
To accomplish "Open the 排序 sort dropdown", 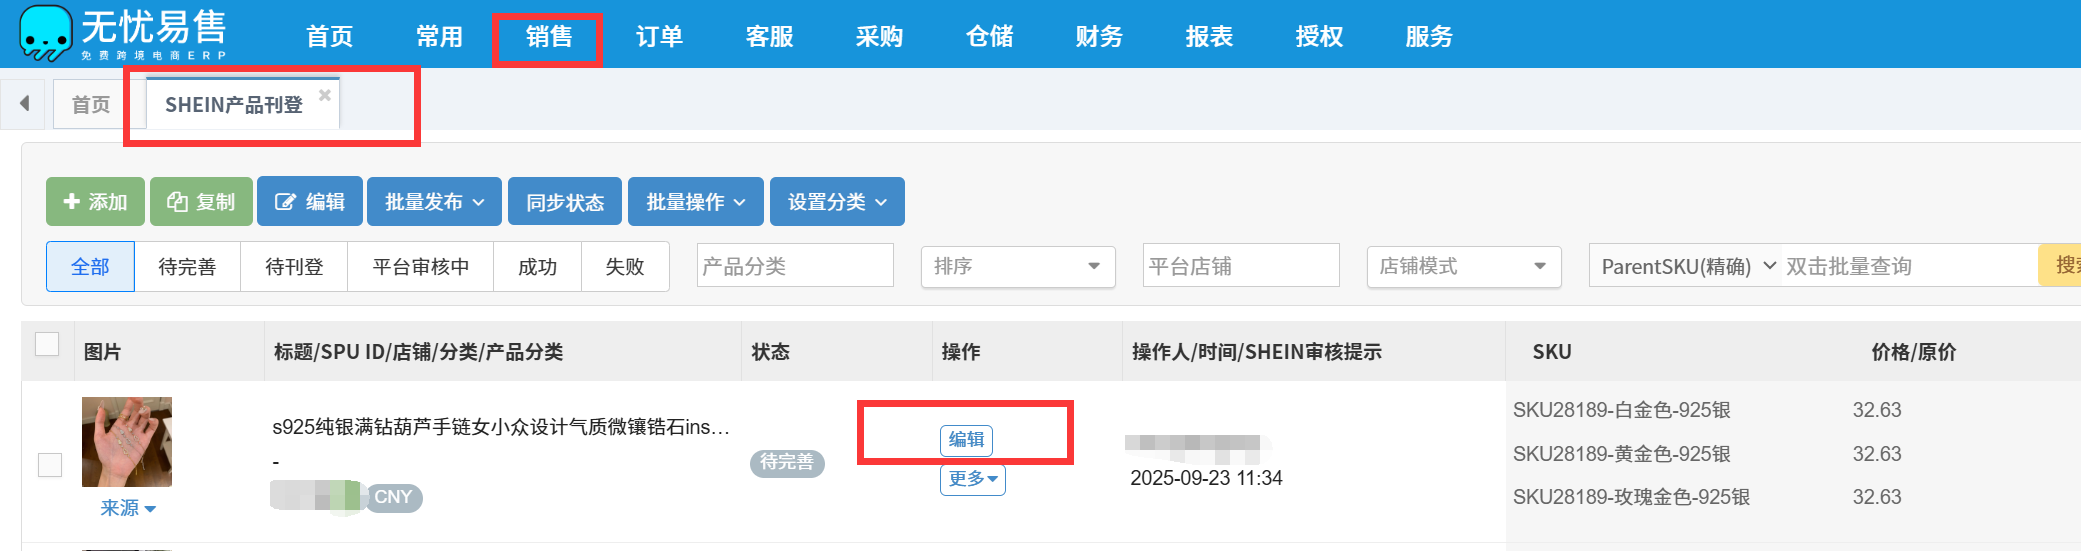I will pyautogui.click(x=1017, y=266).
